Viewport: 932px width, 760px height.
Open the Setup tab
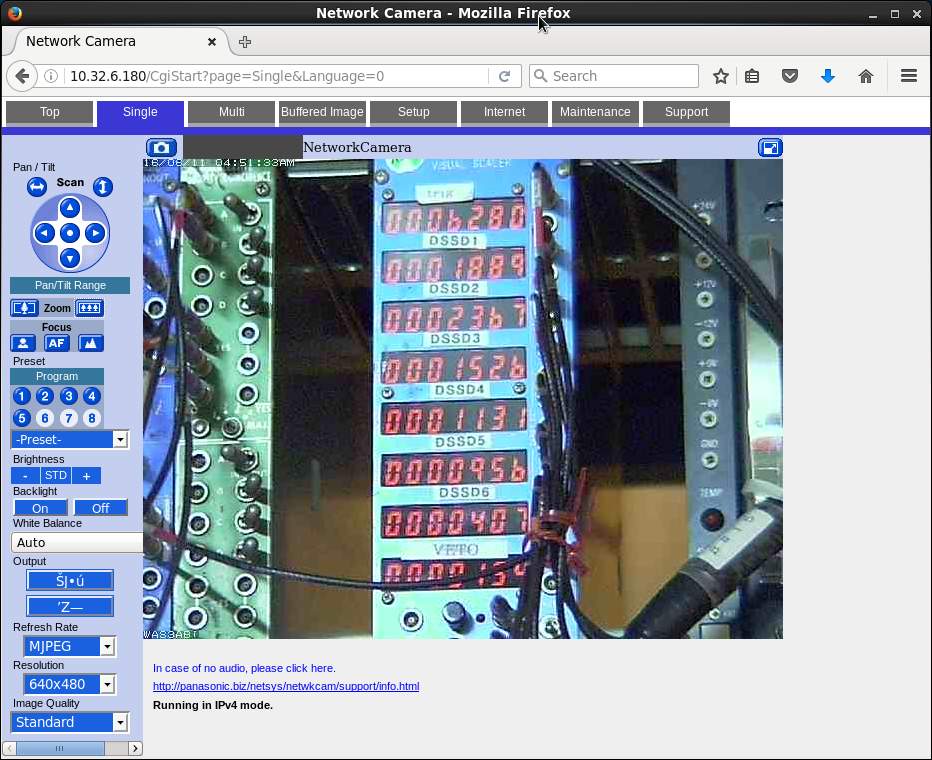413,112
